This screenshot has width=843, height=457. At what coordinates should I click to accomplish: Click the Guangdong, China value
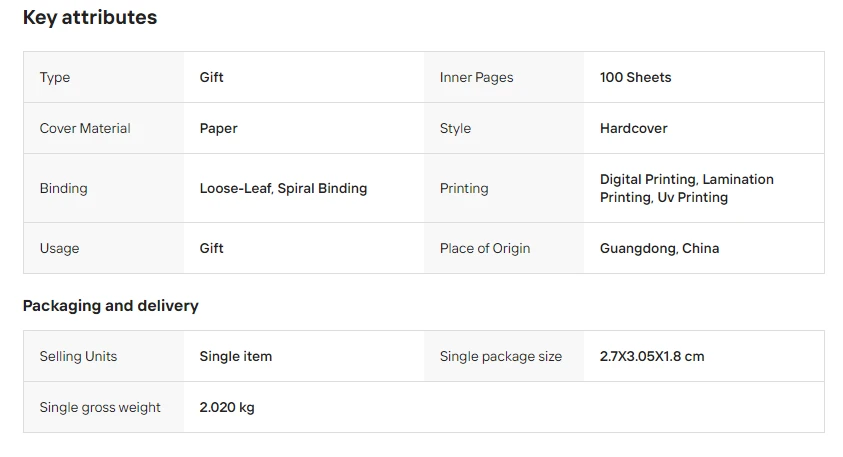pos(660,248)
